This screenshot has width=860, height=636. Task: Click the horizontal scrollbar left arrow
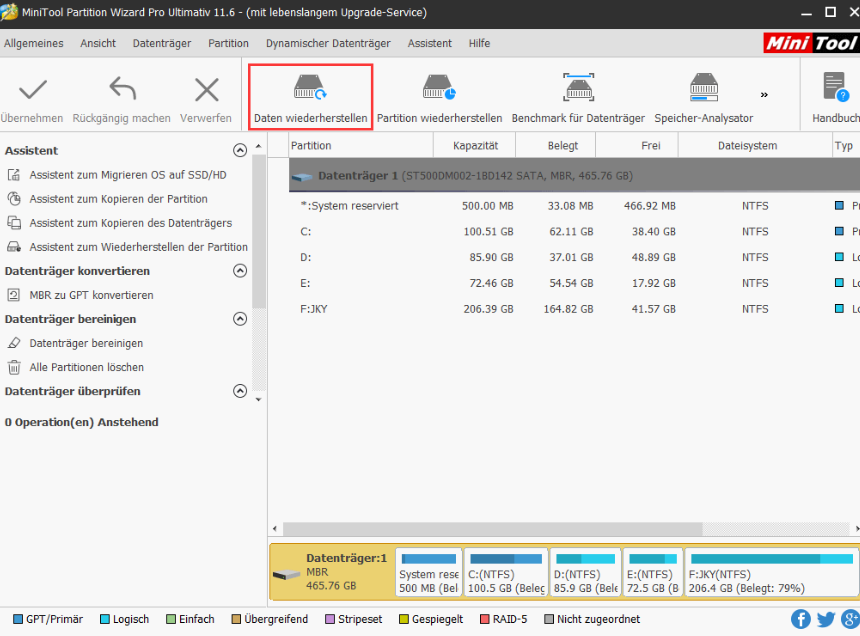pos(275,529)
